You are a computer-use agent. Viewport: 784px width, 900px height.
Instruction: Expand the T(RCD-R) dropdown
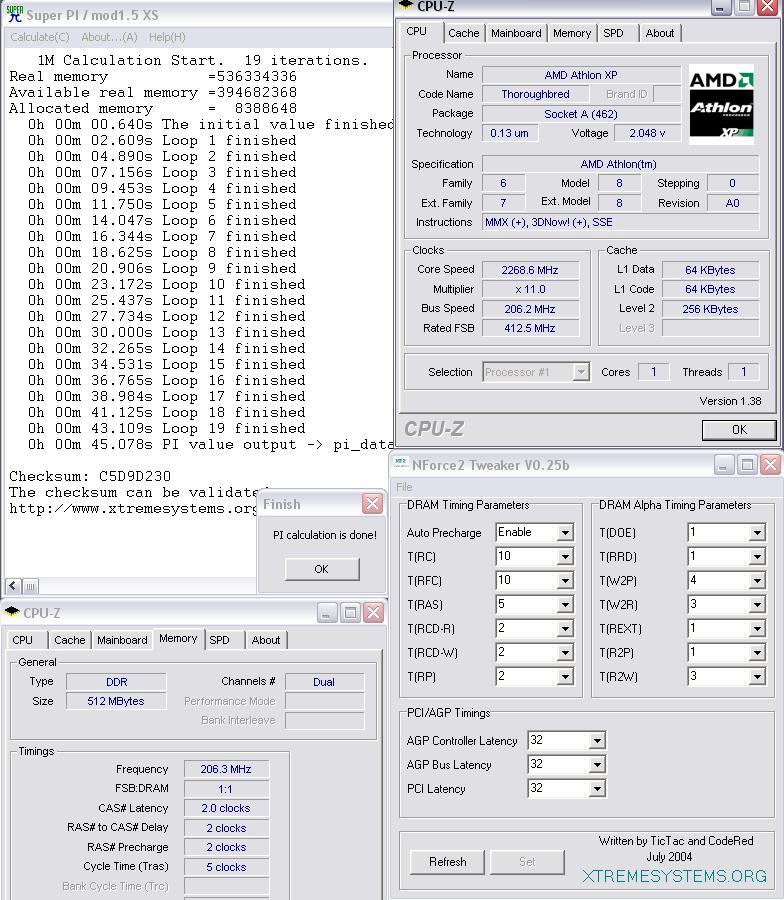point(565,629)
